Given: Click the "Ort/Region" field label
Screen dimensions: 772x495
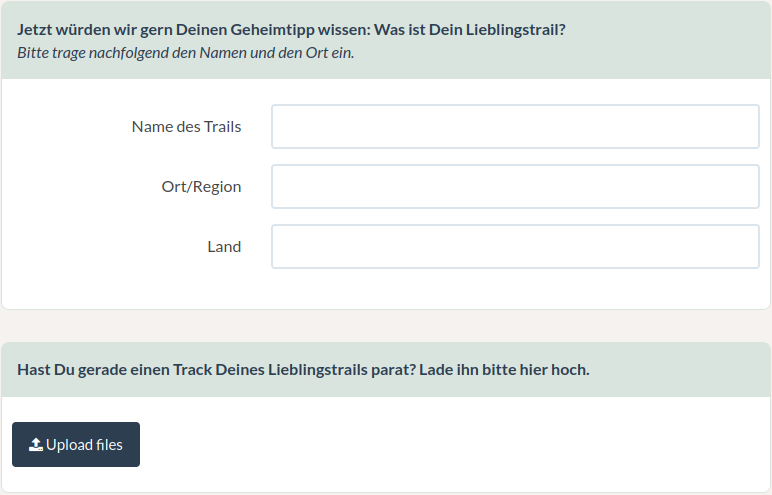Looking at the screenshot, I should [201, 187].
